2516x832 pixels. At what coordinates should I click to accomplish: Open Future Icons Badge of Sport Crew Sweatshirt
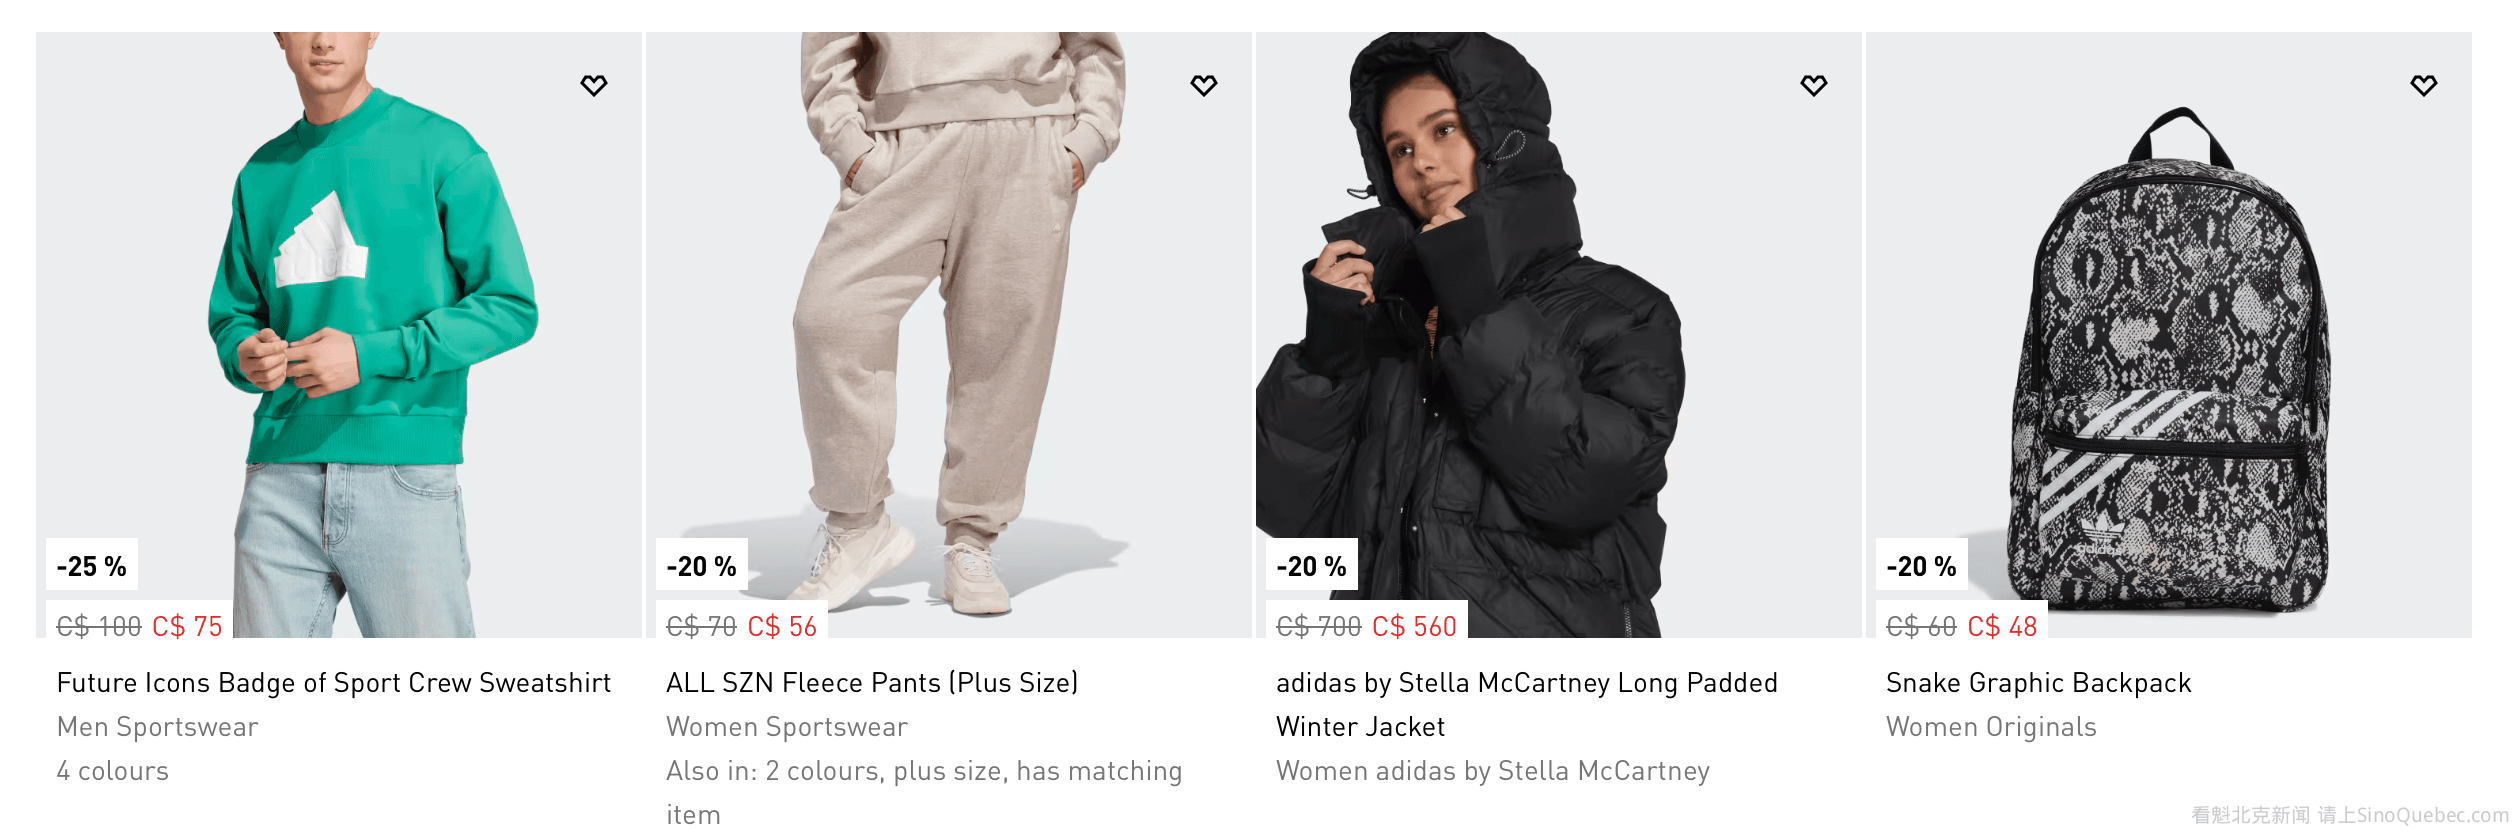[x=334, y=683]
